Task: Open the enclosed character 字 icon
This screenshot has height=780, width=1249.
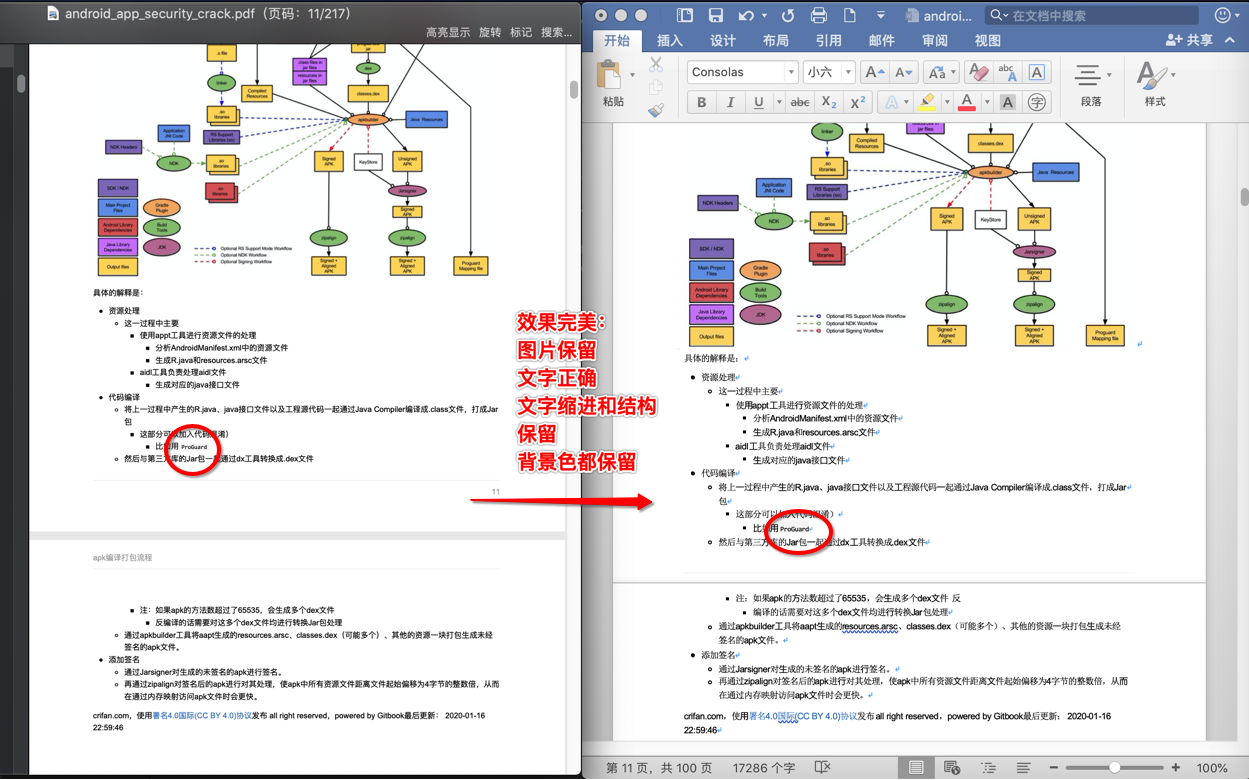Action: click(1037, 102)
